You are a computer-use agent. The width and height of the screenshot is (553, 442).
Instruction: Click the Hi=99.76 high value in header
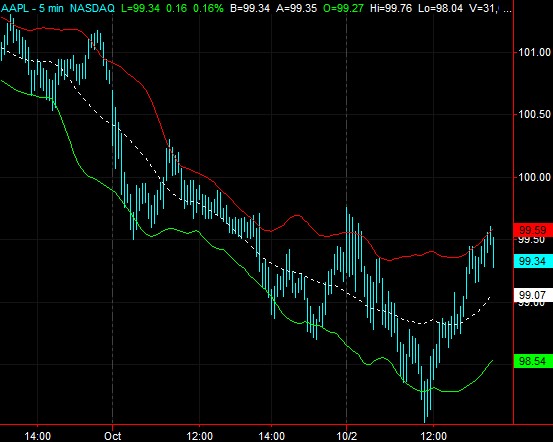pos(391,8)
